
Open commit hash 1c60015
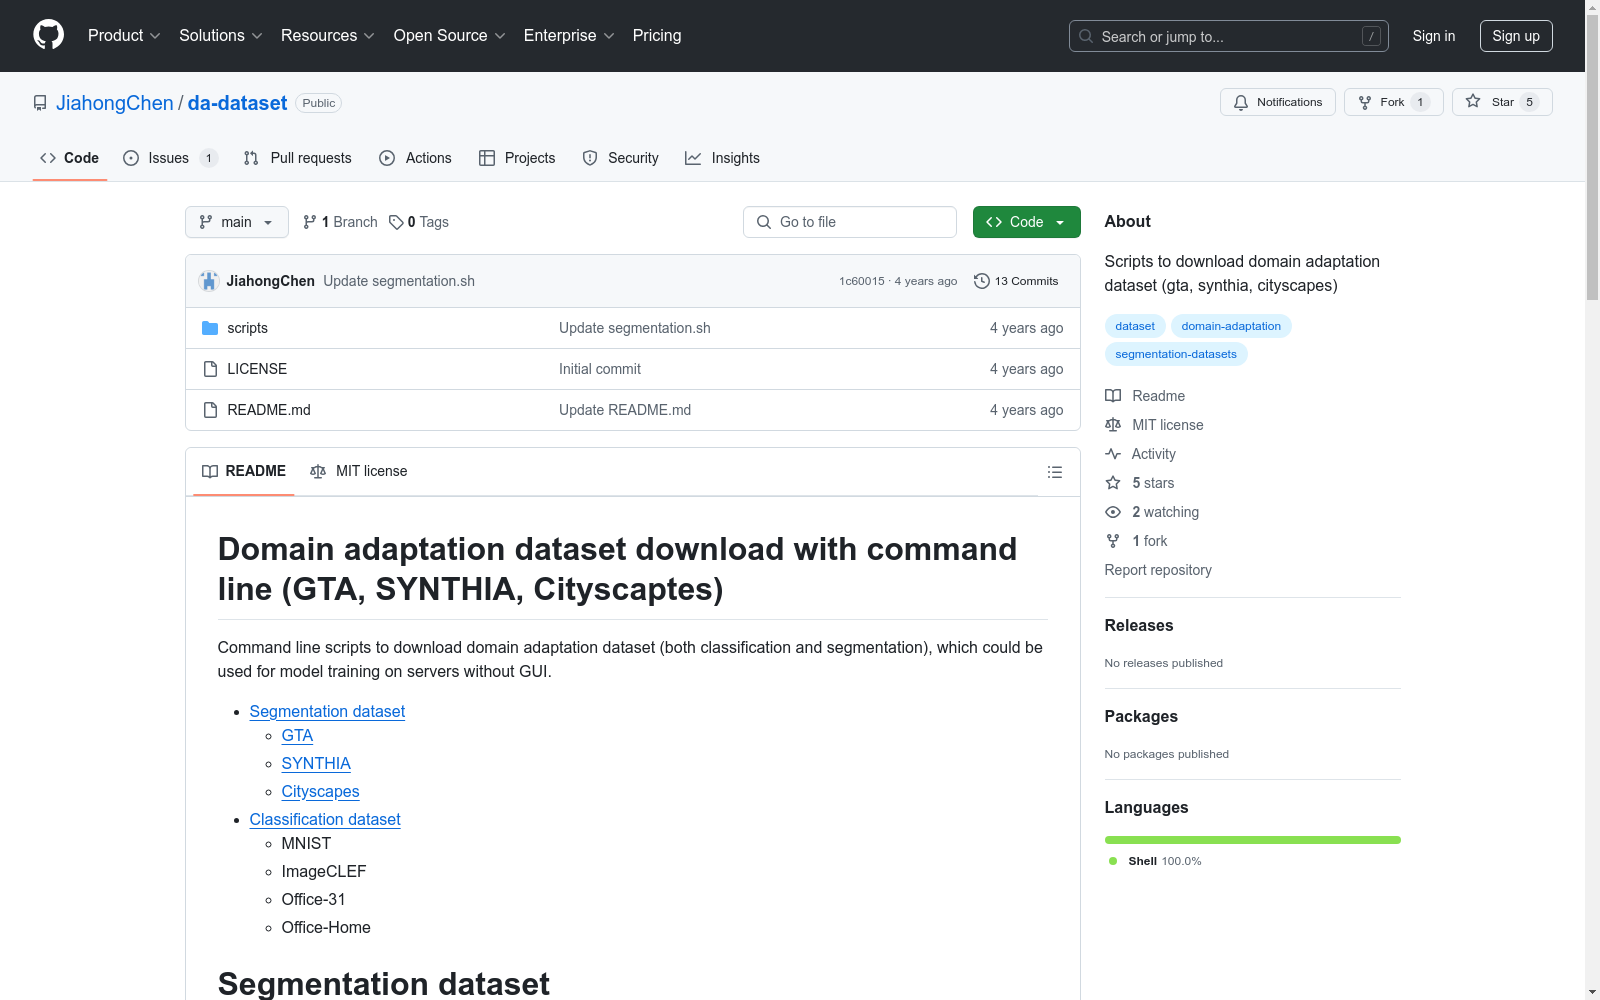[x=862, y=281]
